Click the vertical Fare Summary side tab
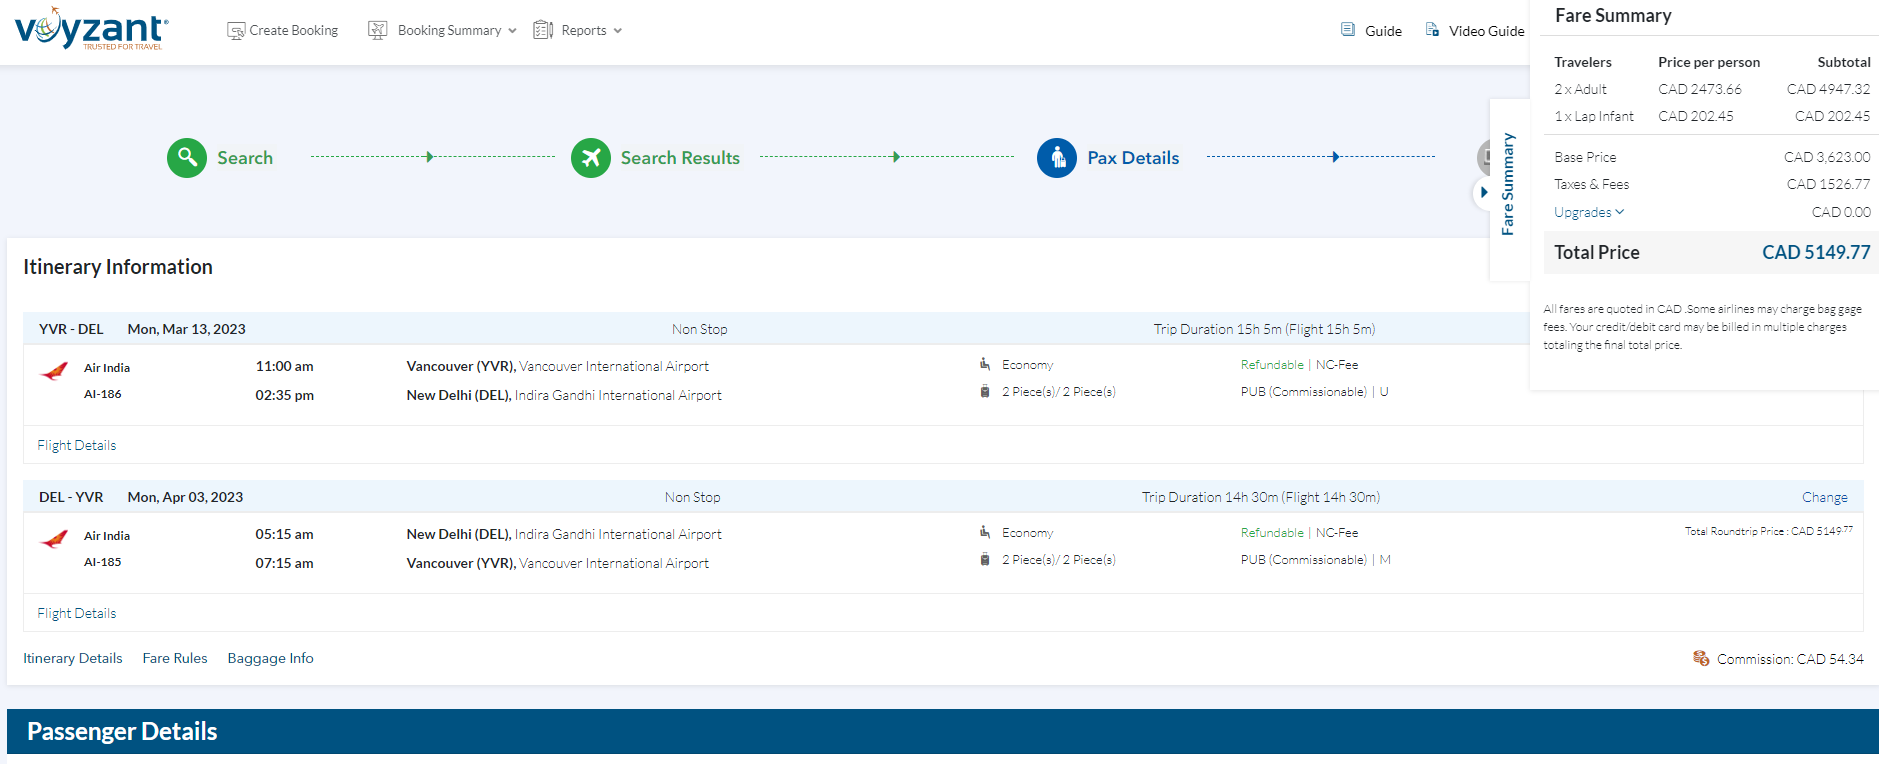This screenshot has width=1879, height=764. click(x=1508, y=185)
